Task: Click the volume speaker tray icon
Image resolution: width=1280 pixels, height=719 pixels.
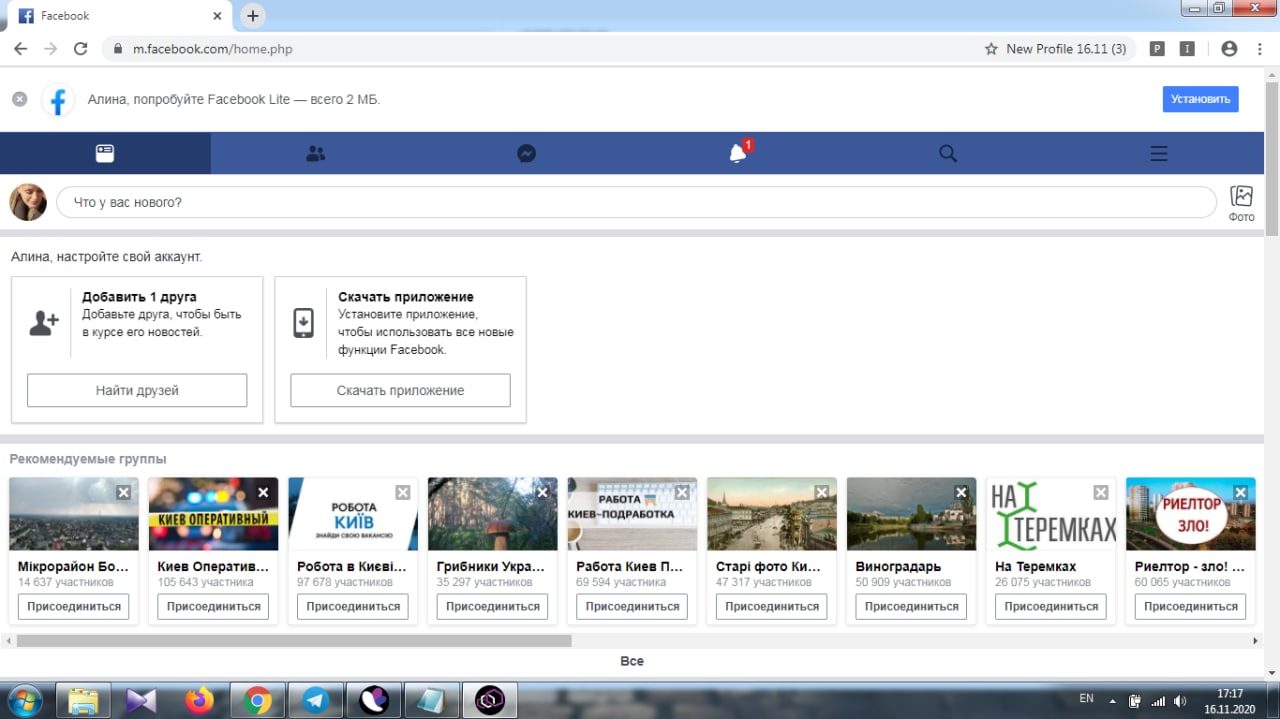Action: (x=1180, y=701)
